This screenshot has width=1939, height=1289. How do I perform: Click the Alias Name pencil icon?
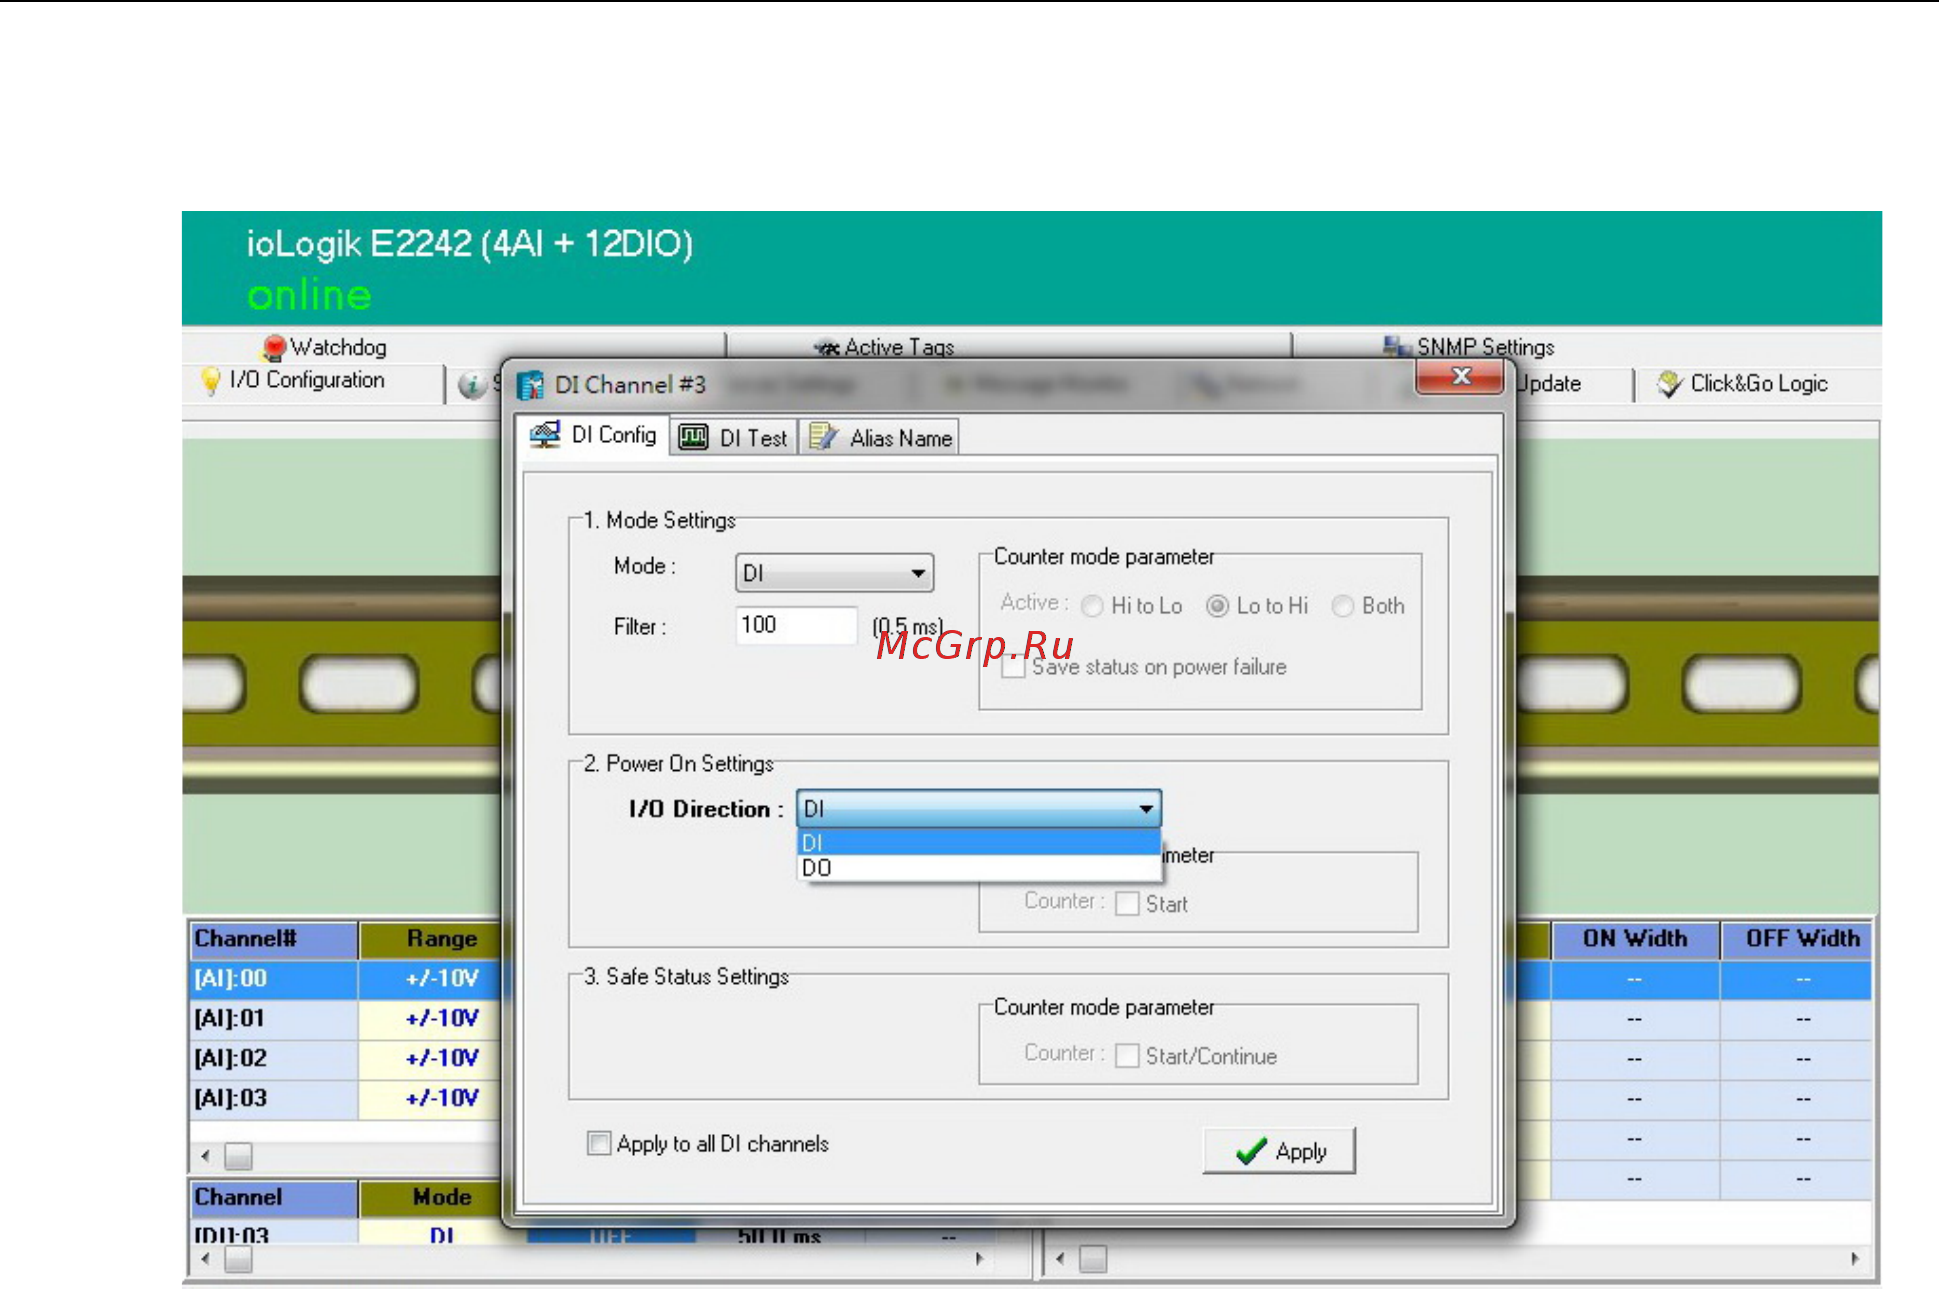(823, 438)
